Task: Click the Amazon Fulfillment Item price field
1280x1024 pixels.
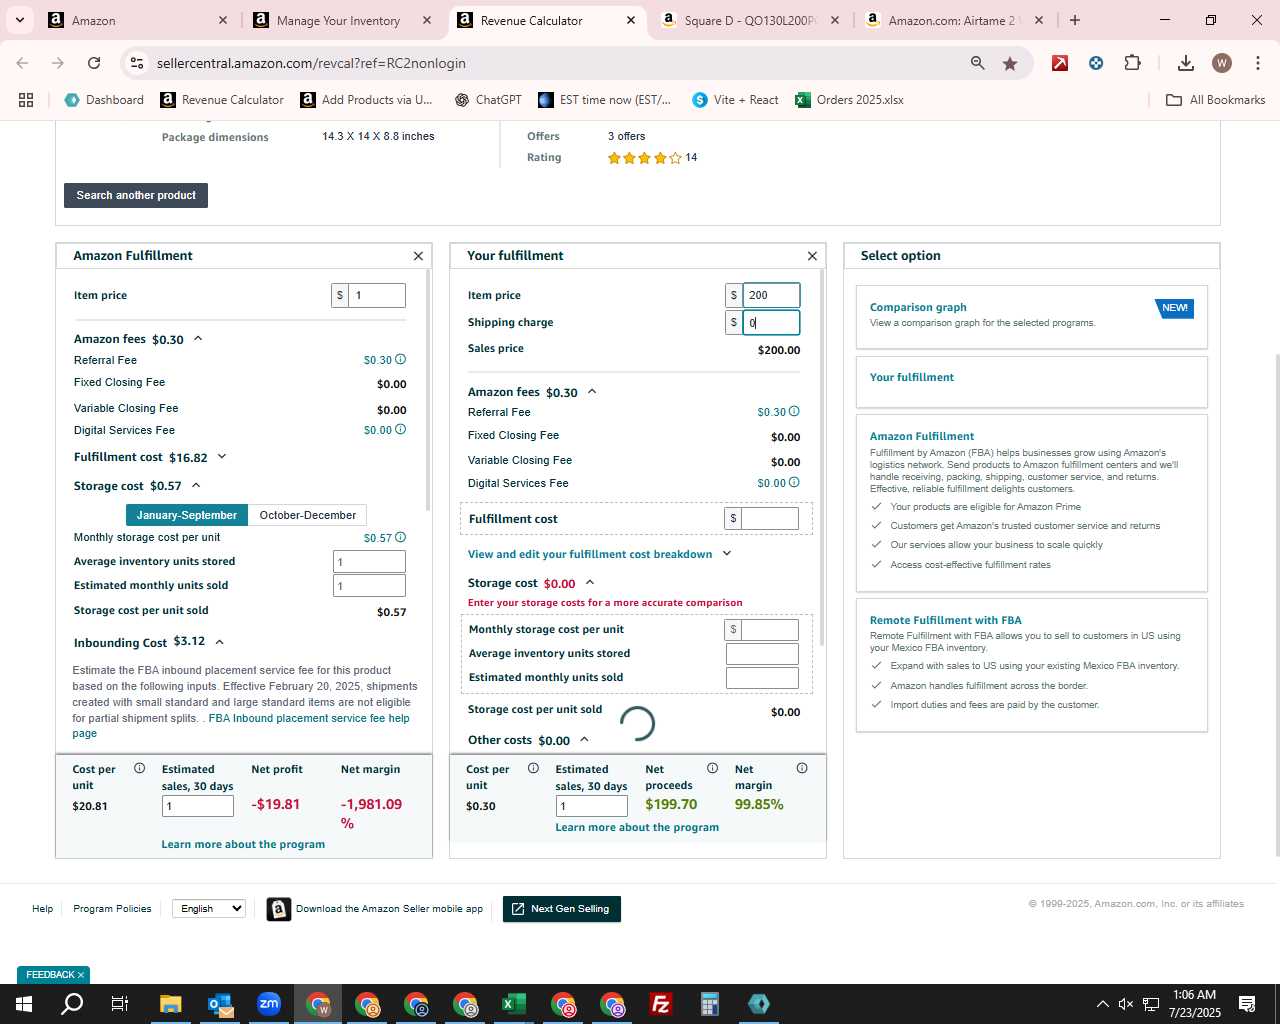Action: pos(376,295)
